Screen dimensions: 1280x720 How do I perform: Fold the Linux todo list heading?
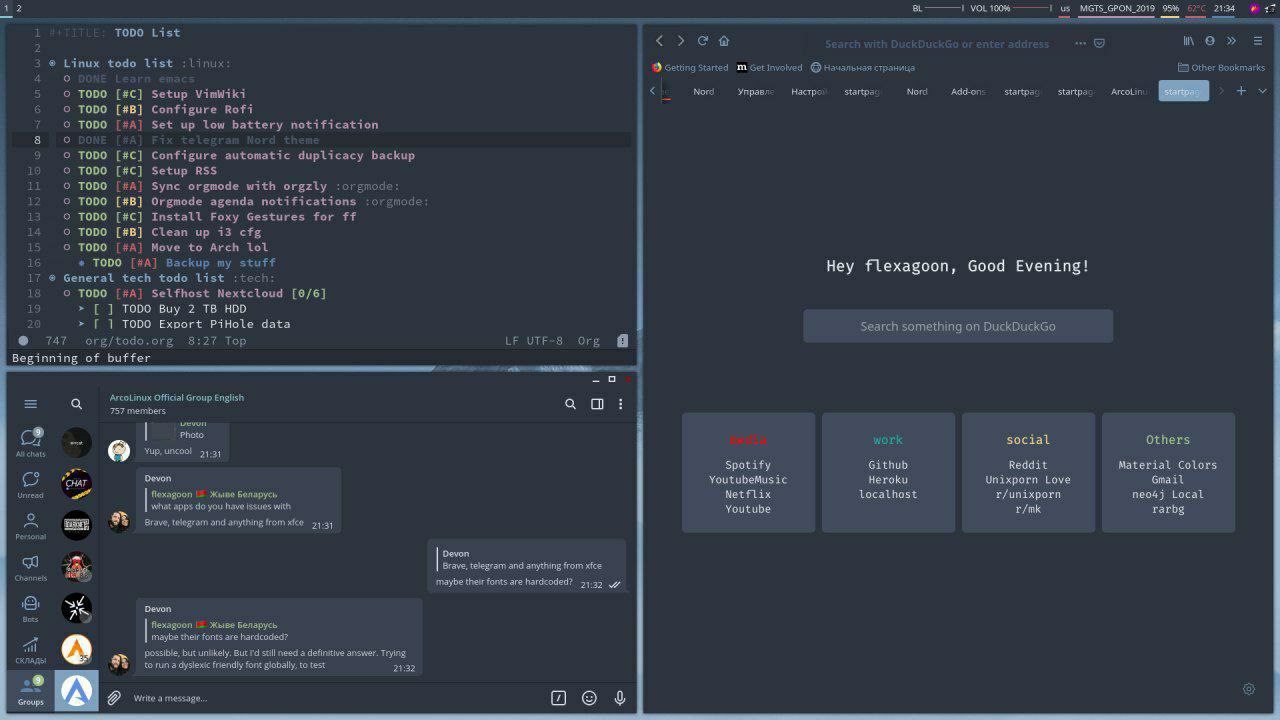click(52, 63)
